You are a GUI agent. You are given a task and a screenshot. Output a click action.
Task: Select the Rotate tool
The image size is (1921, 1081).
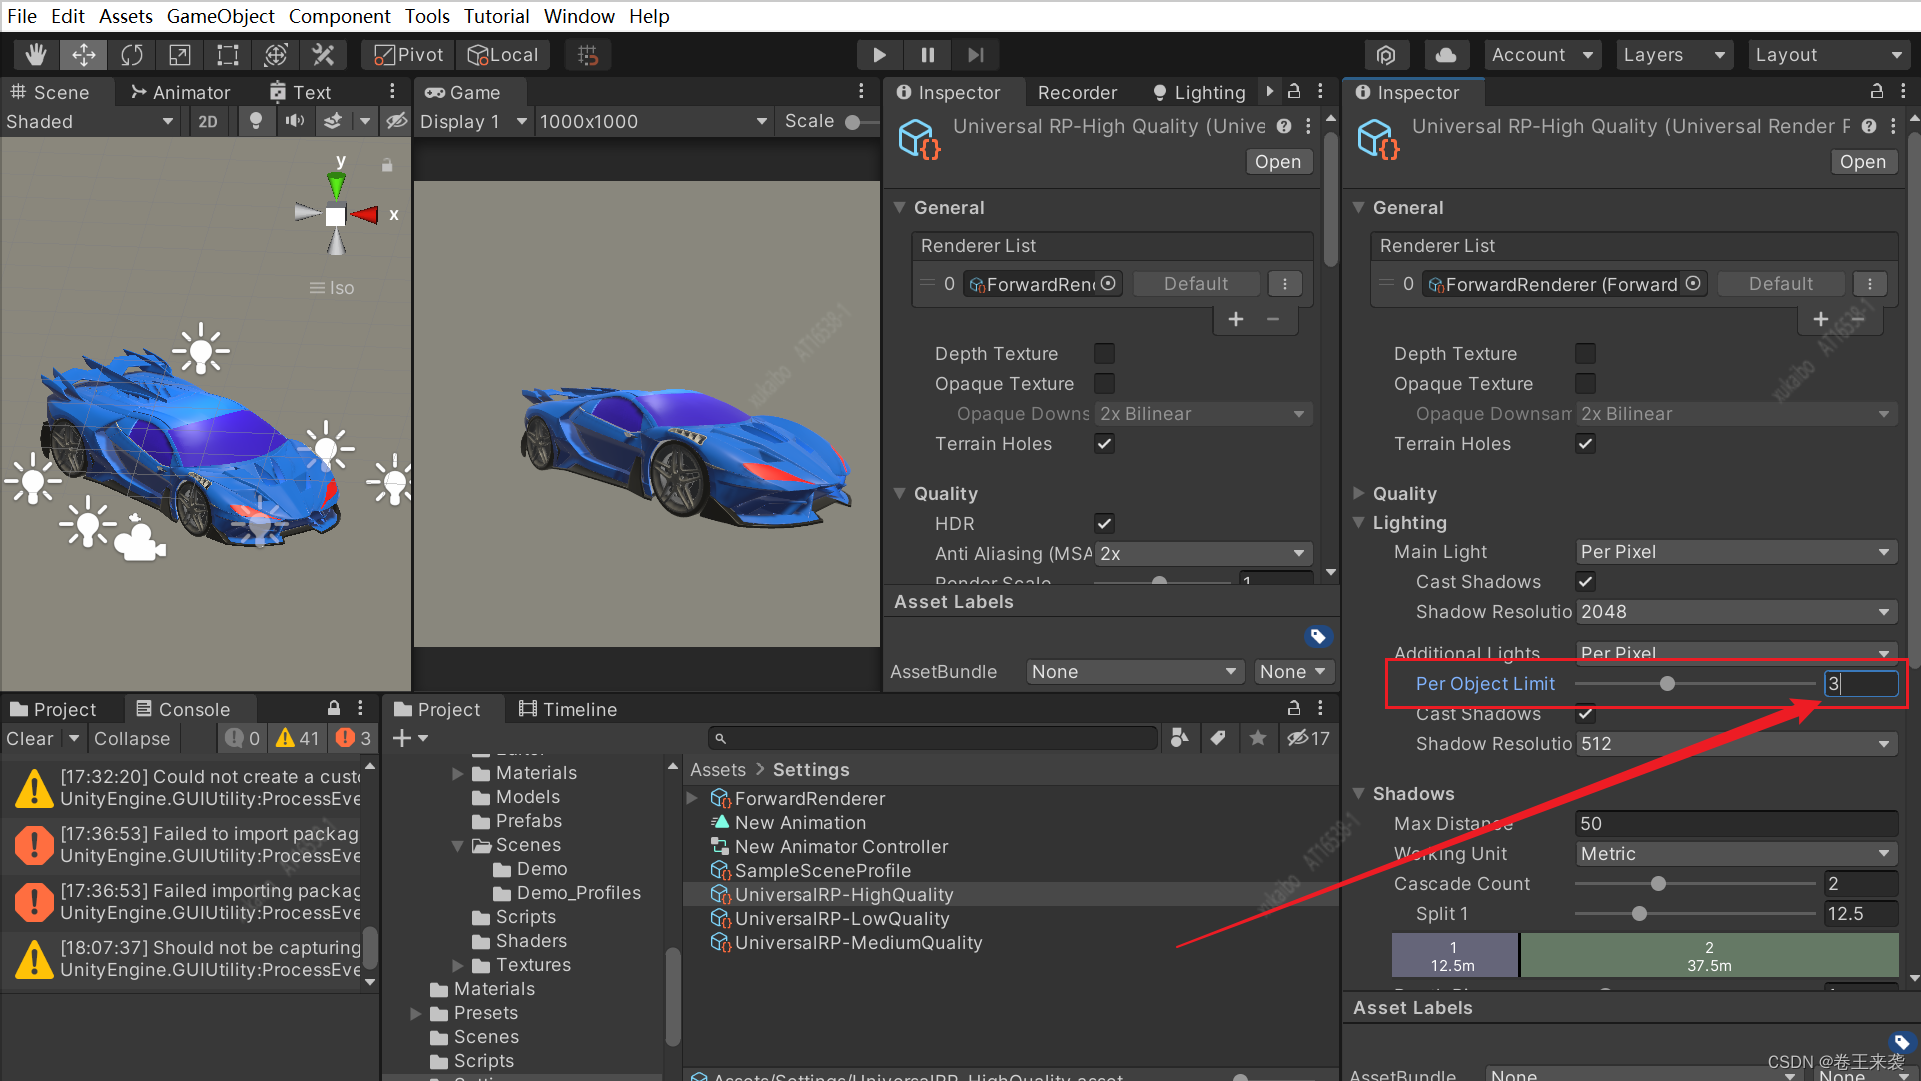[132, 55]
